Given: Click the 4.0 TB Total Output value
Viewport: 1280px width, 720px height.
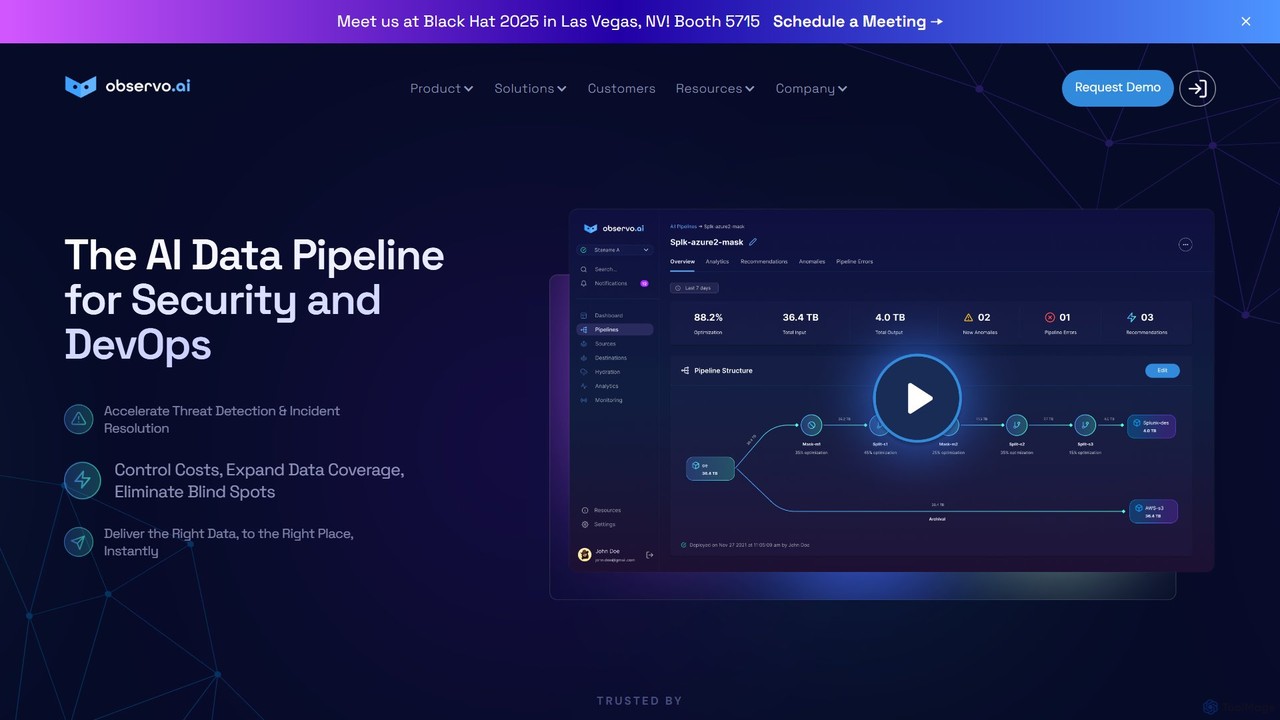Looking at the screenshot, I should coord(890,317).
